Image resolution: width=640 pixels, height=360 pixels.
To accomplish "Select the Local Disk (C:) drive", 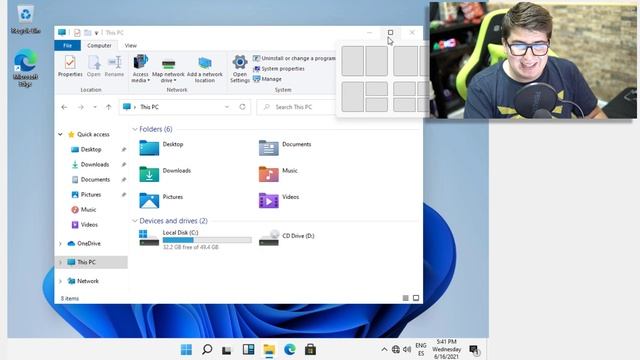I will point(195,239).
